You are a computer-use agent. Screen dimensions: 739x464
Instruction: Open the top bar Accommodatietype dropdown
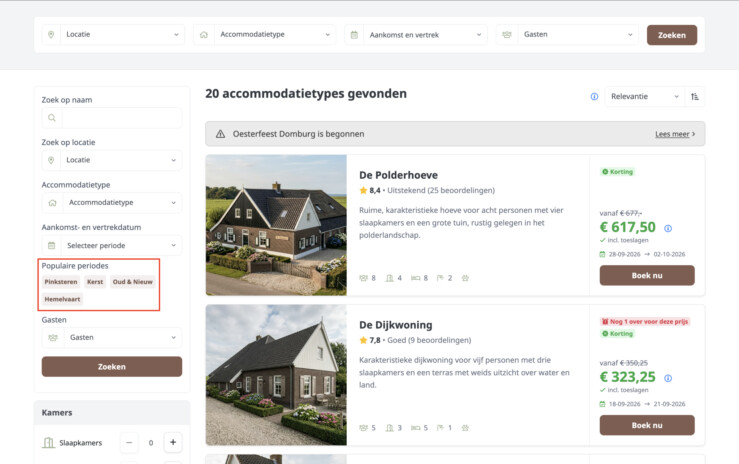pyautogui.click(x=265, y=34)
